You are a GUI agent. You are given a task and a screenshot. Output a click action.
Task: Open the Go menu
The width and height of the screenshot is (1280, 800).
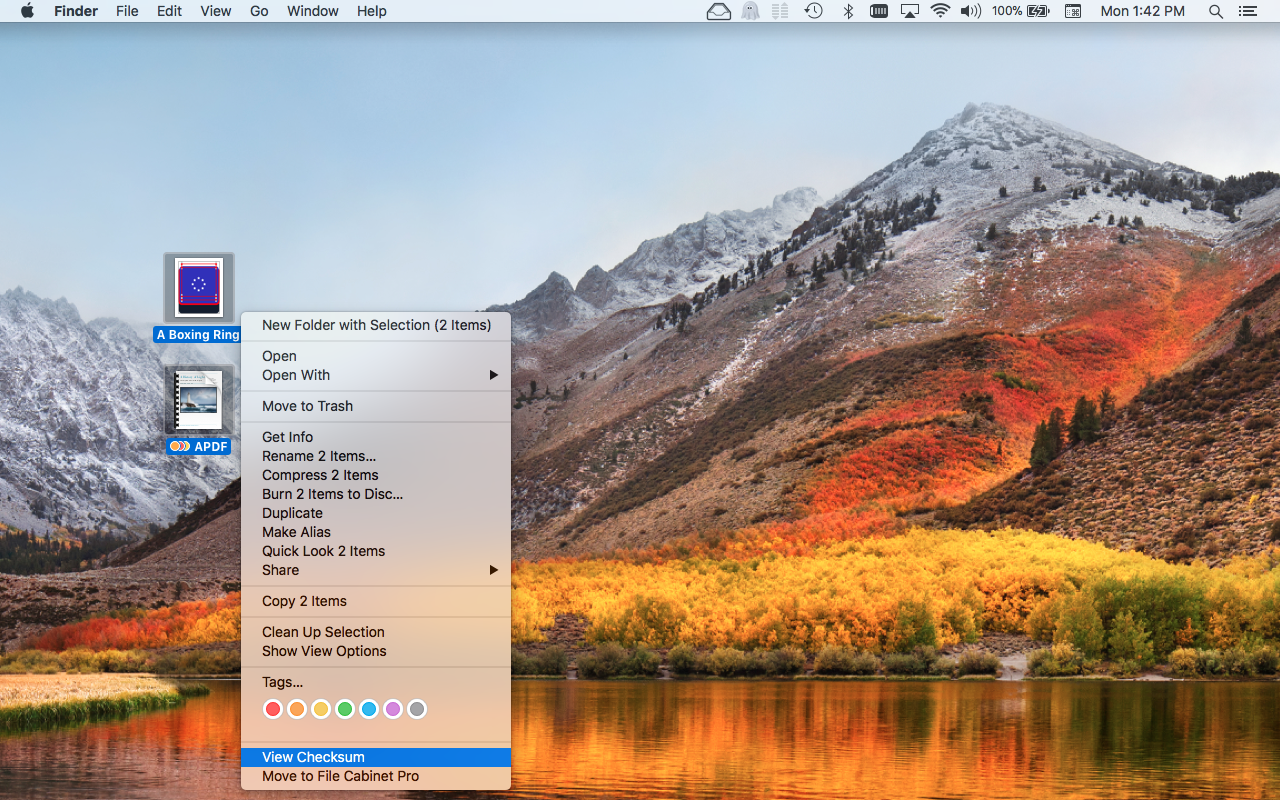pos(259,11)
